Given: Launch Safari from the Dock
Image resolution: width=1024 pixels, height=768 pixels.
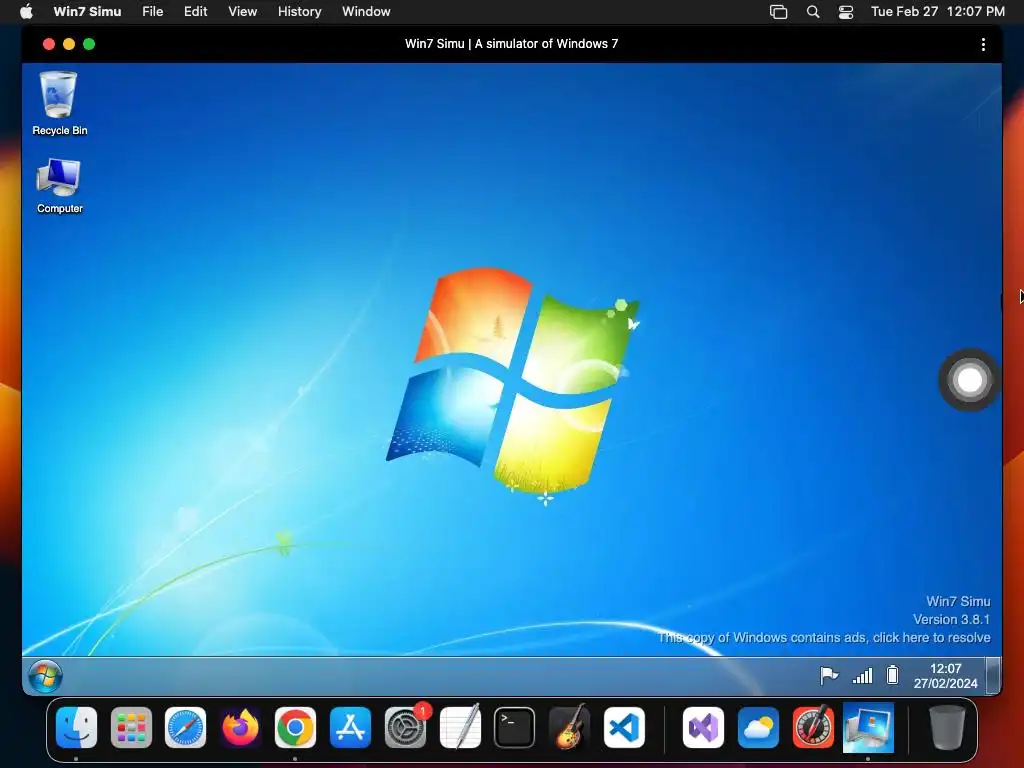Looking at the screenshot, I should 185,727.
